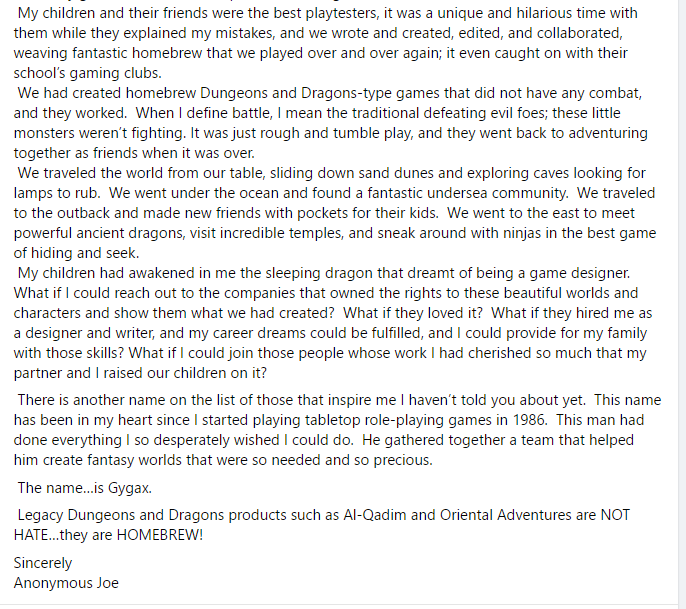The height and width of the screenshot is (609, 686).
Task: Click the phrase "sleeping dragon"
Action: coord(329,274)
